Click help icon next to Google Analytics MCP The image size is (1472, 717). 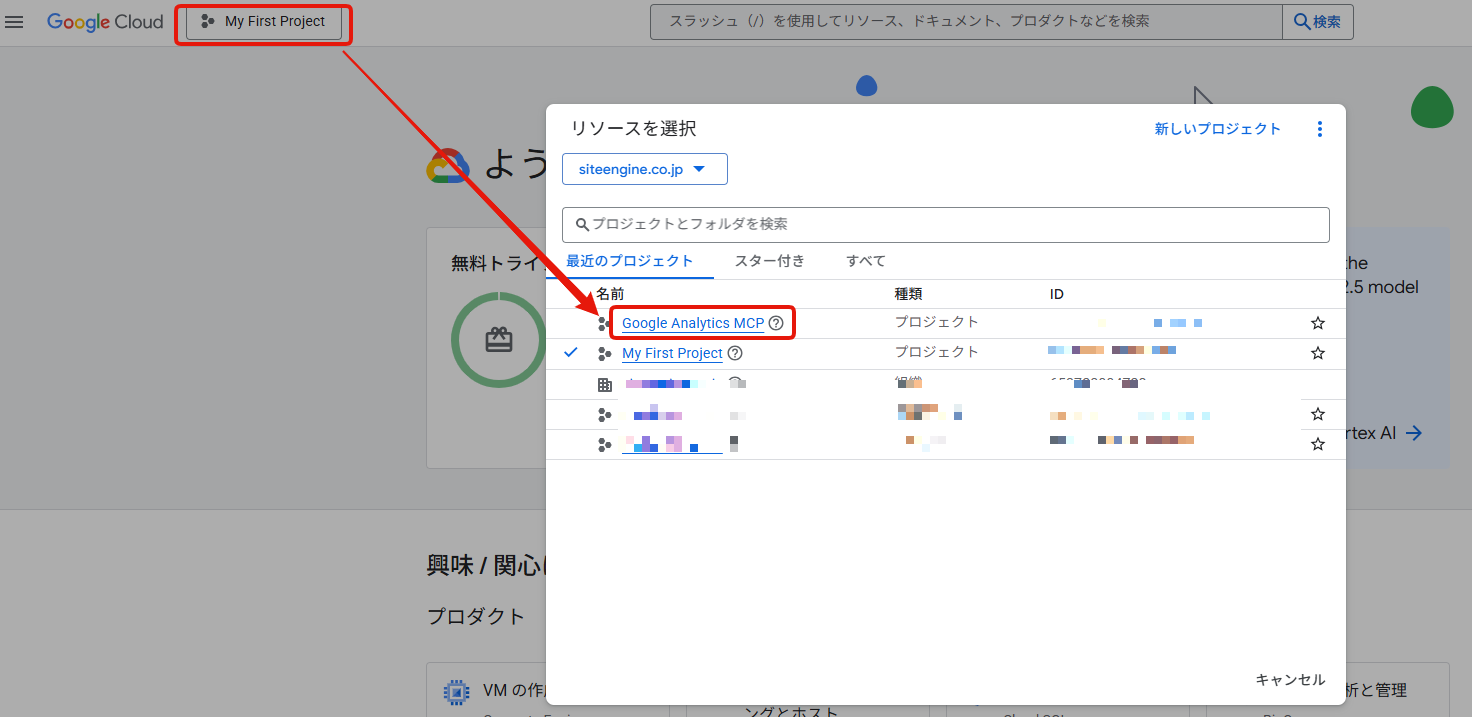776,323
